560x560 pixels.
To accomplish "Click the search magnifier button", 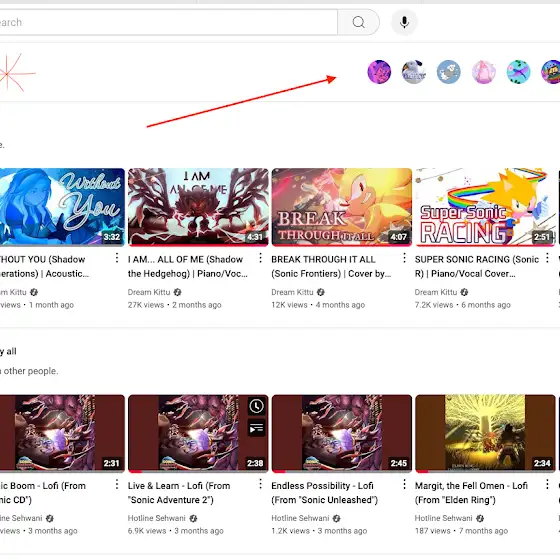I will click(x=358, y=22).
